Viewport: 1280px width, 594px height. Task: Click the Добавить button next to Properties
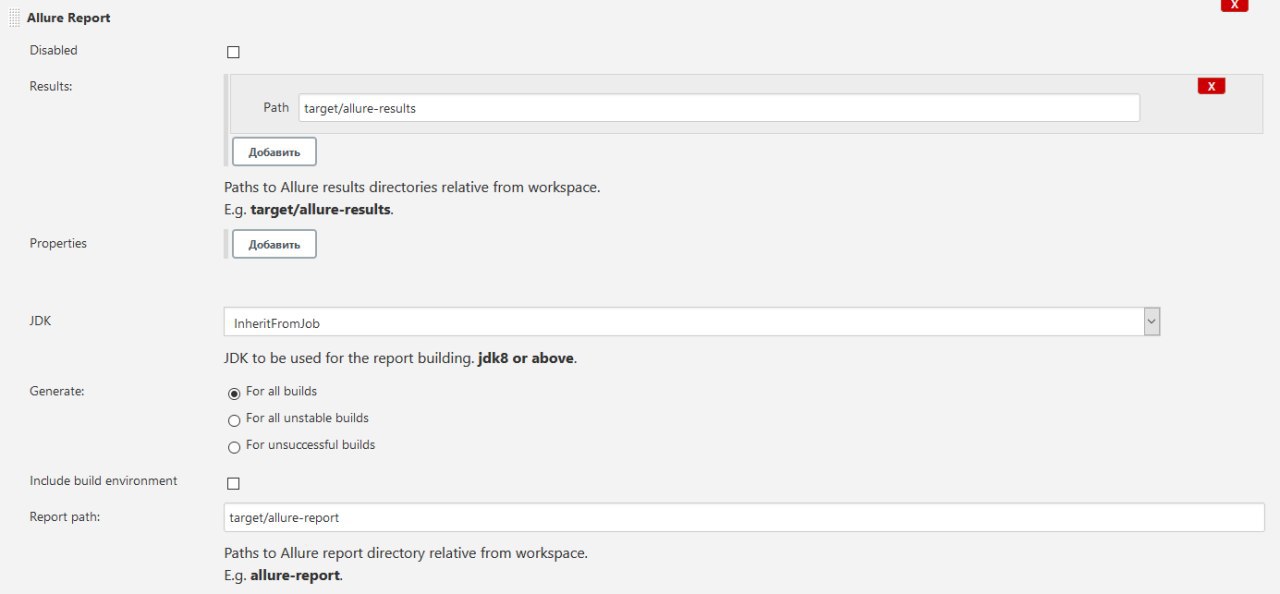pos(274,244)
